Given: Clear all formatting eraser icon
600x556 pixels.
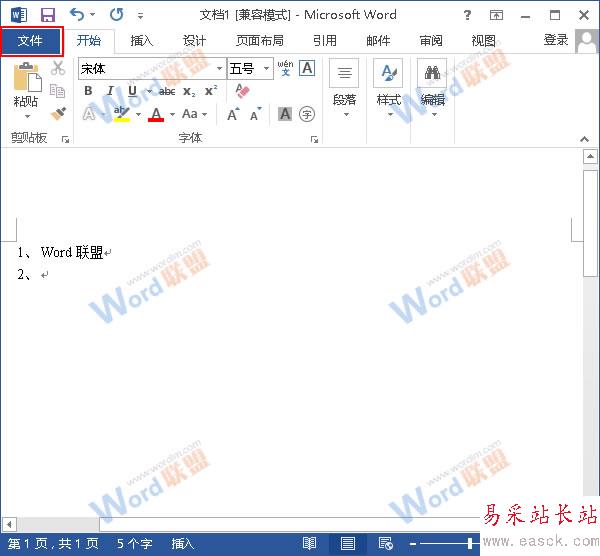Looking at the screenshot, I should pyautogui.click(x=242, y=91).
